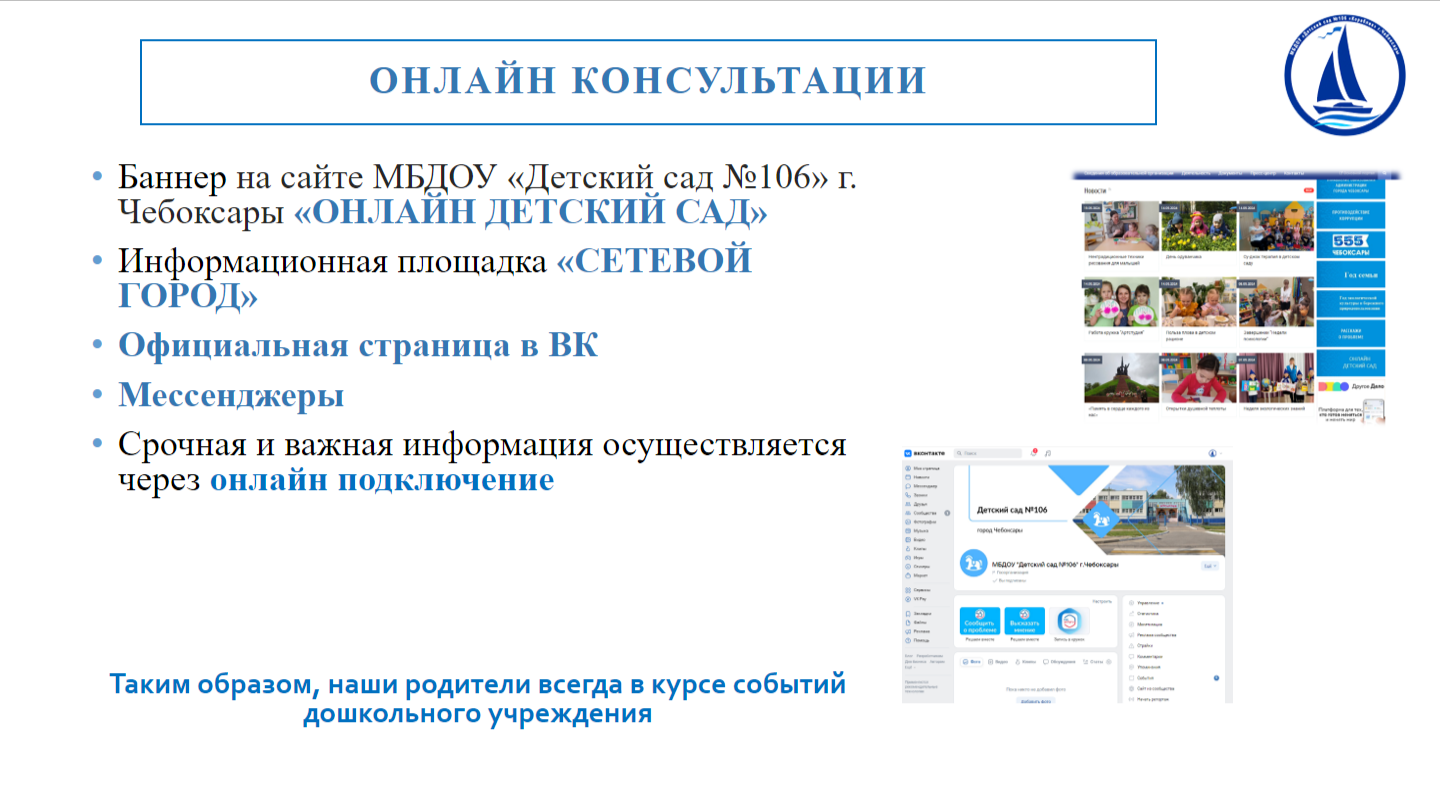Click the rocking horse group avatar
Viewport: 1440px width, 807px height.
tap(972, 563)
